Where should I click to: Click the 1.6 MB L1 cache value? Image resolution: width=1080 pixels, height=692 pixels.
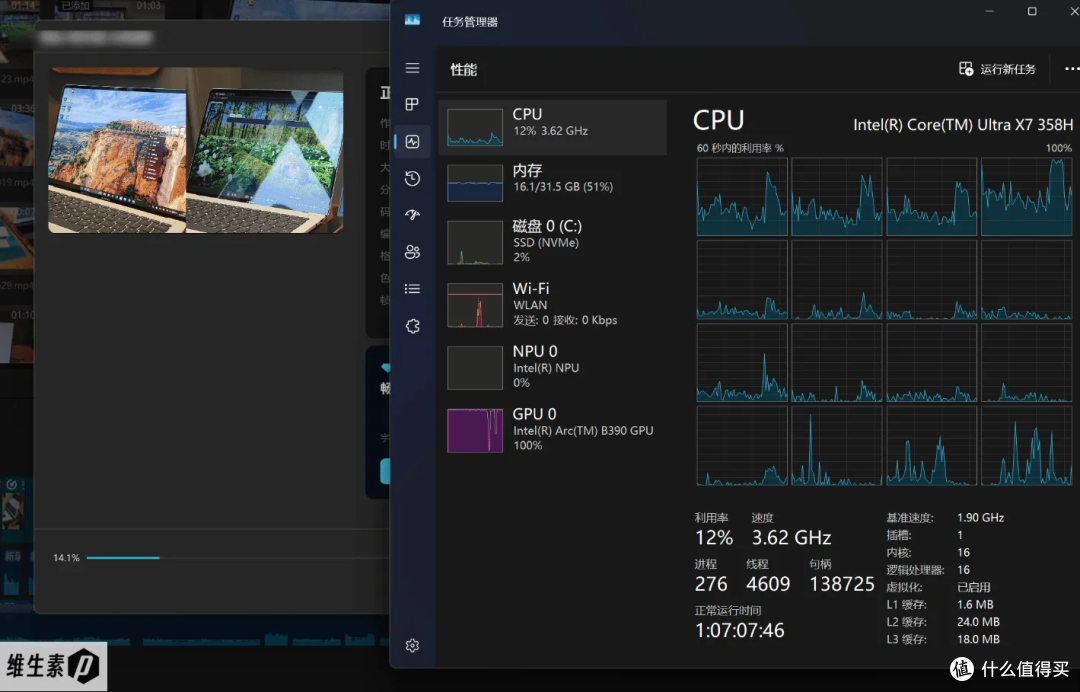(975, 605)
